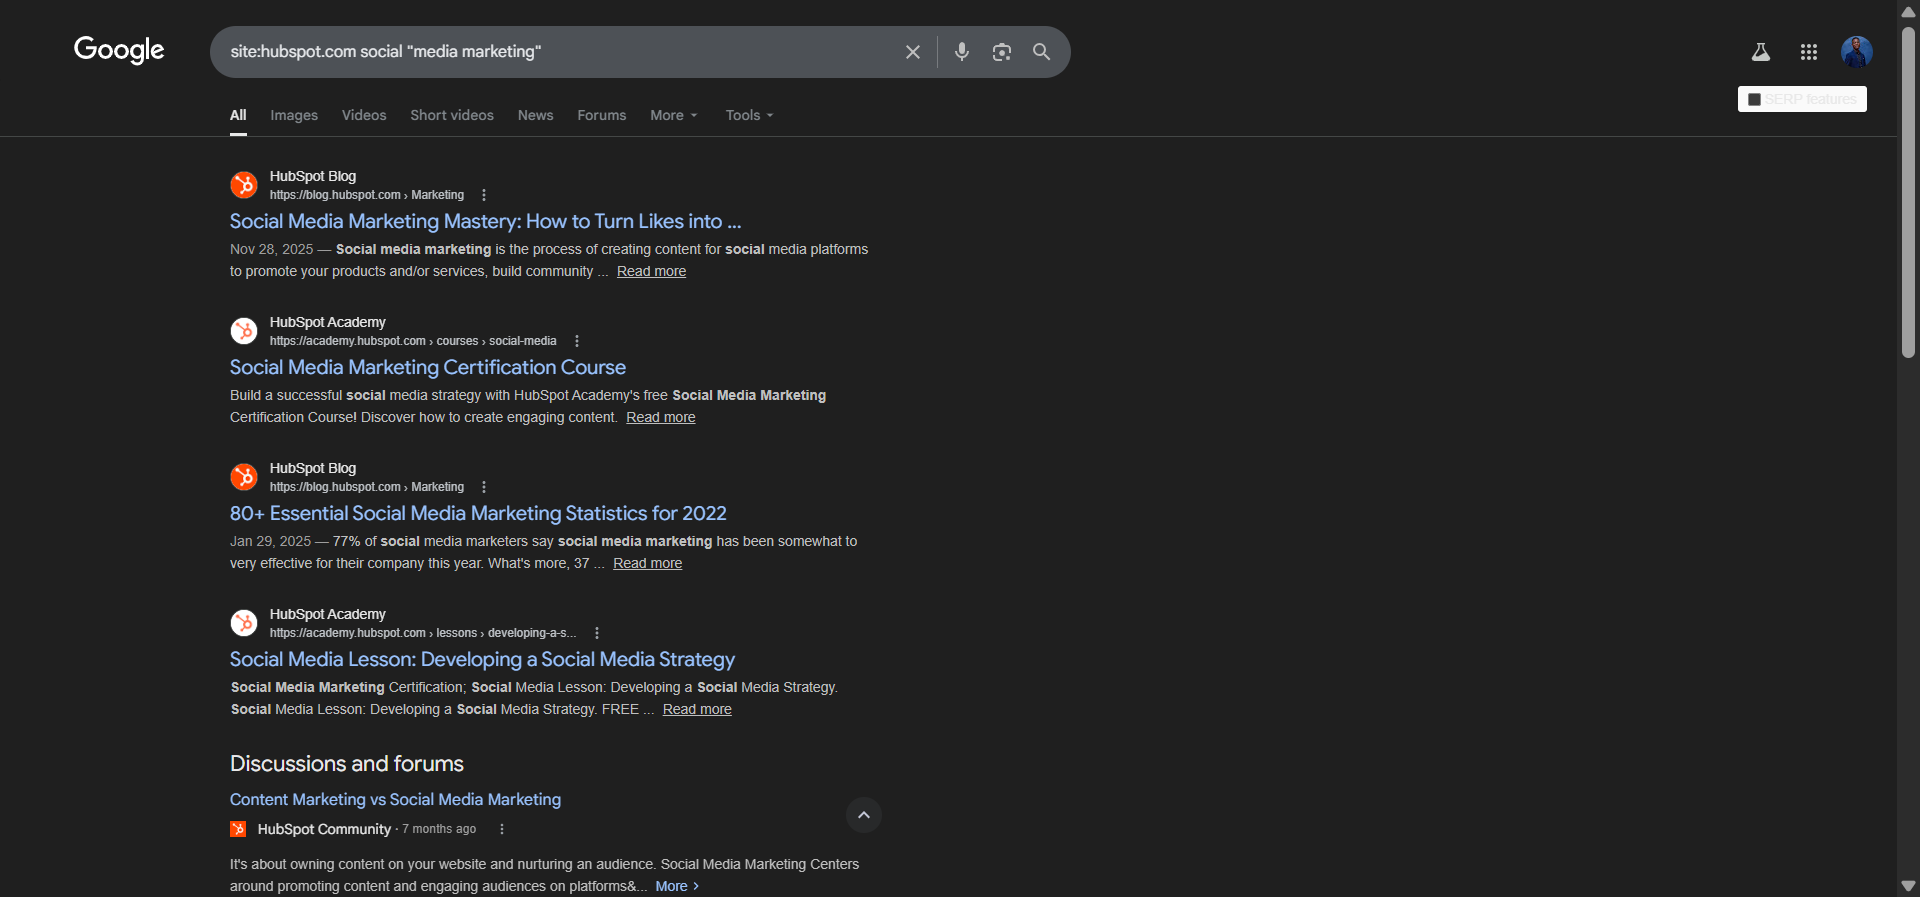This screenshot has height=897, width=1920.
Task: Read more on Social Media Marketing Mastery snippet
Action: coord(651,271)
